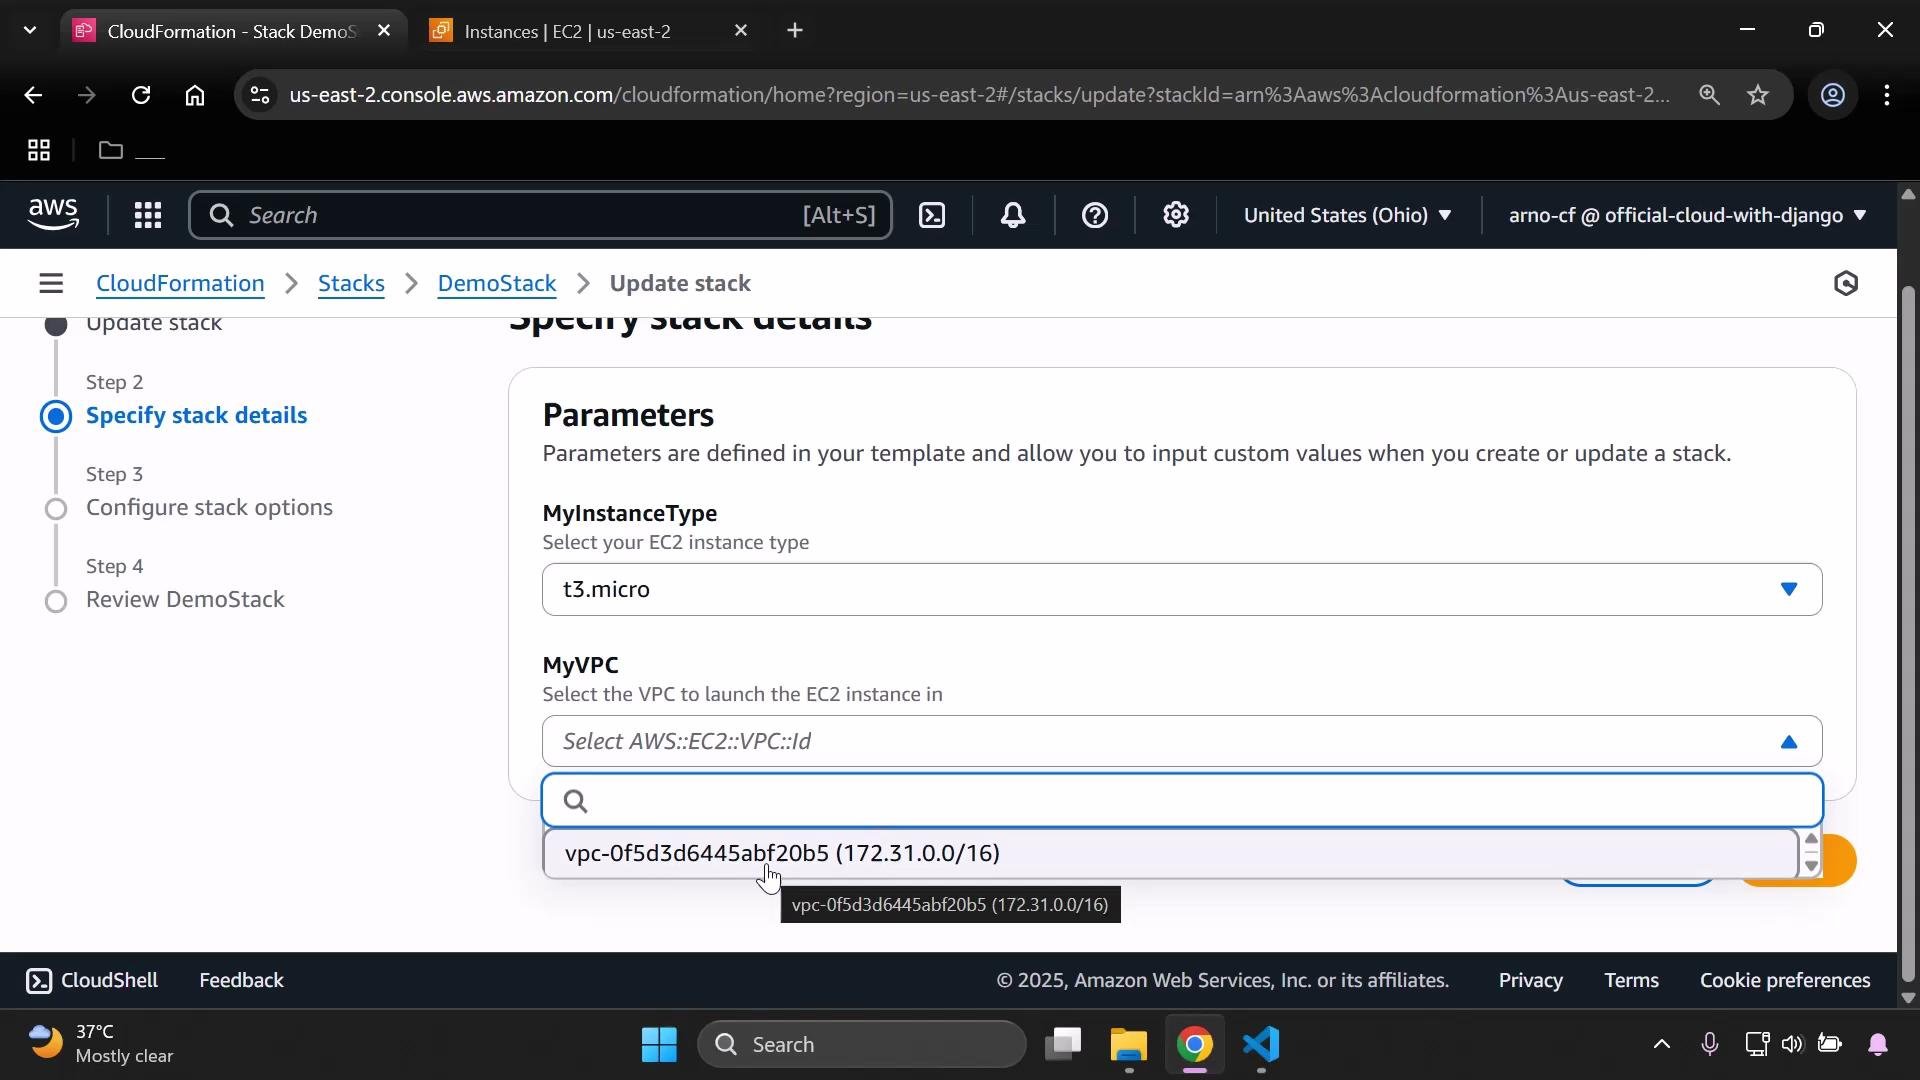Open Cookie preferences
The width and height of the screenshot is (1920, 1080).
tap(1785, 981)
